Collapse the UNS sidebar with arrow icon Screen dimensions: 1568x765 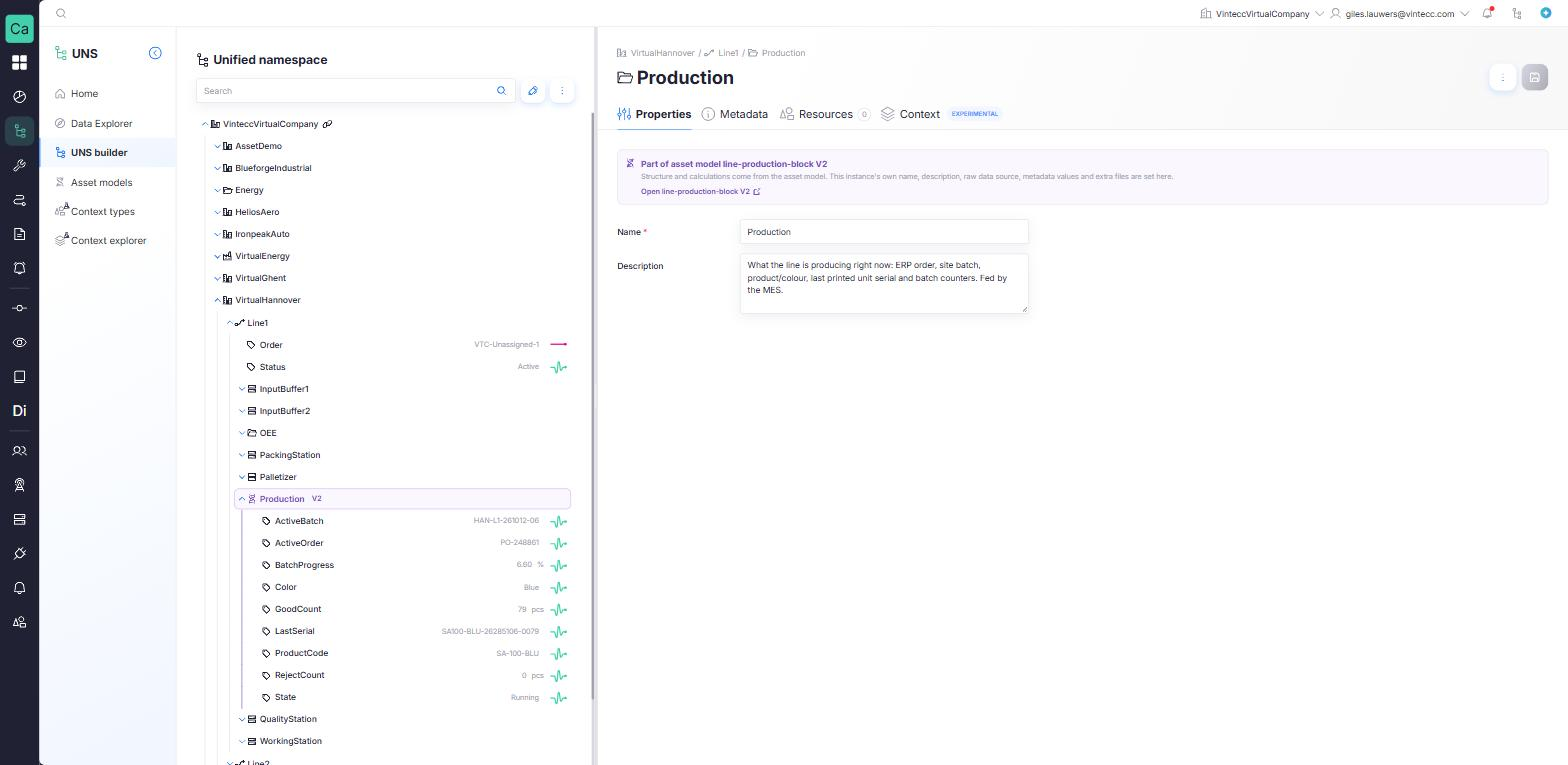point(155,53)
